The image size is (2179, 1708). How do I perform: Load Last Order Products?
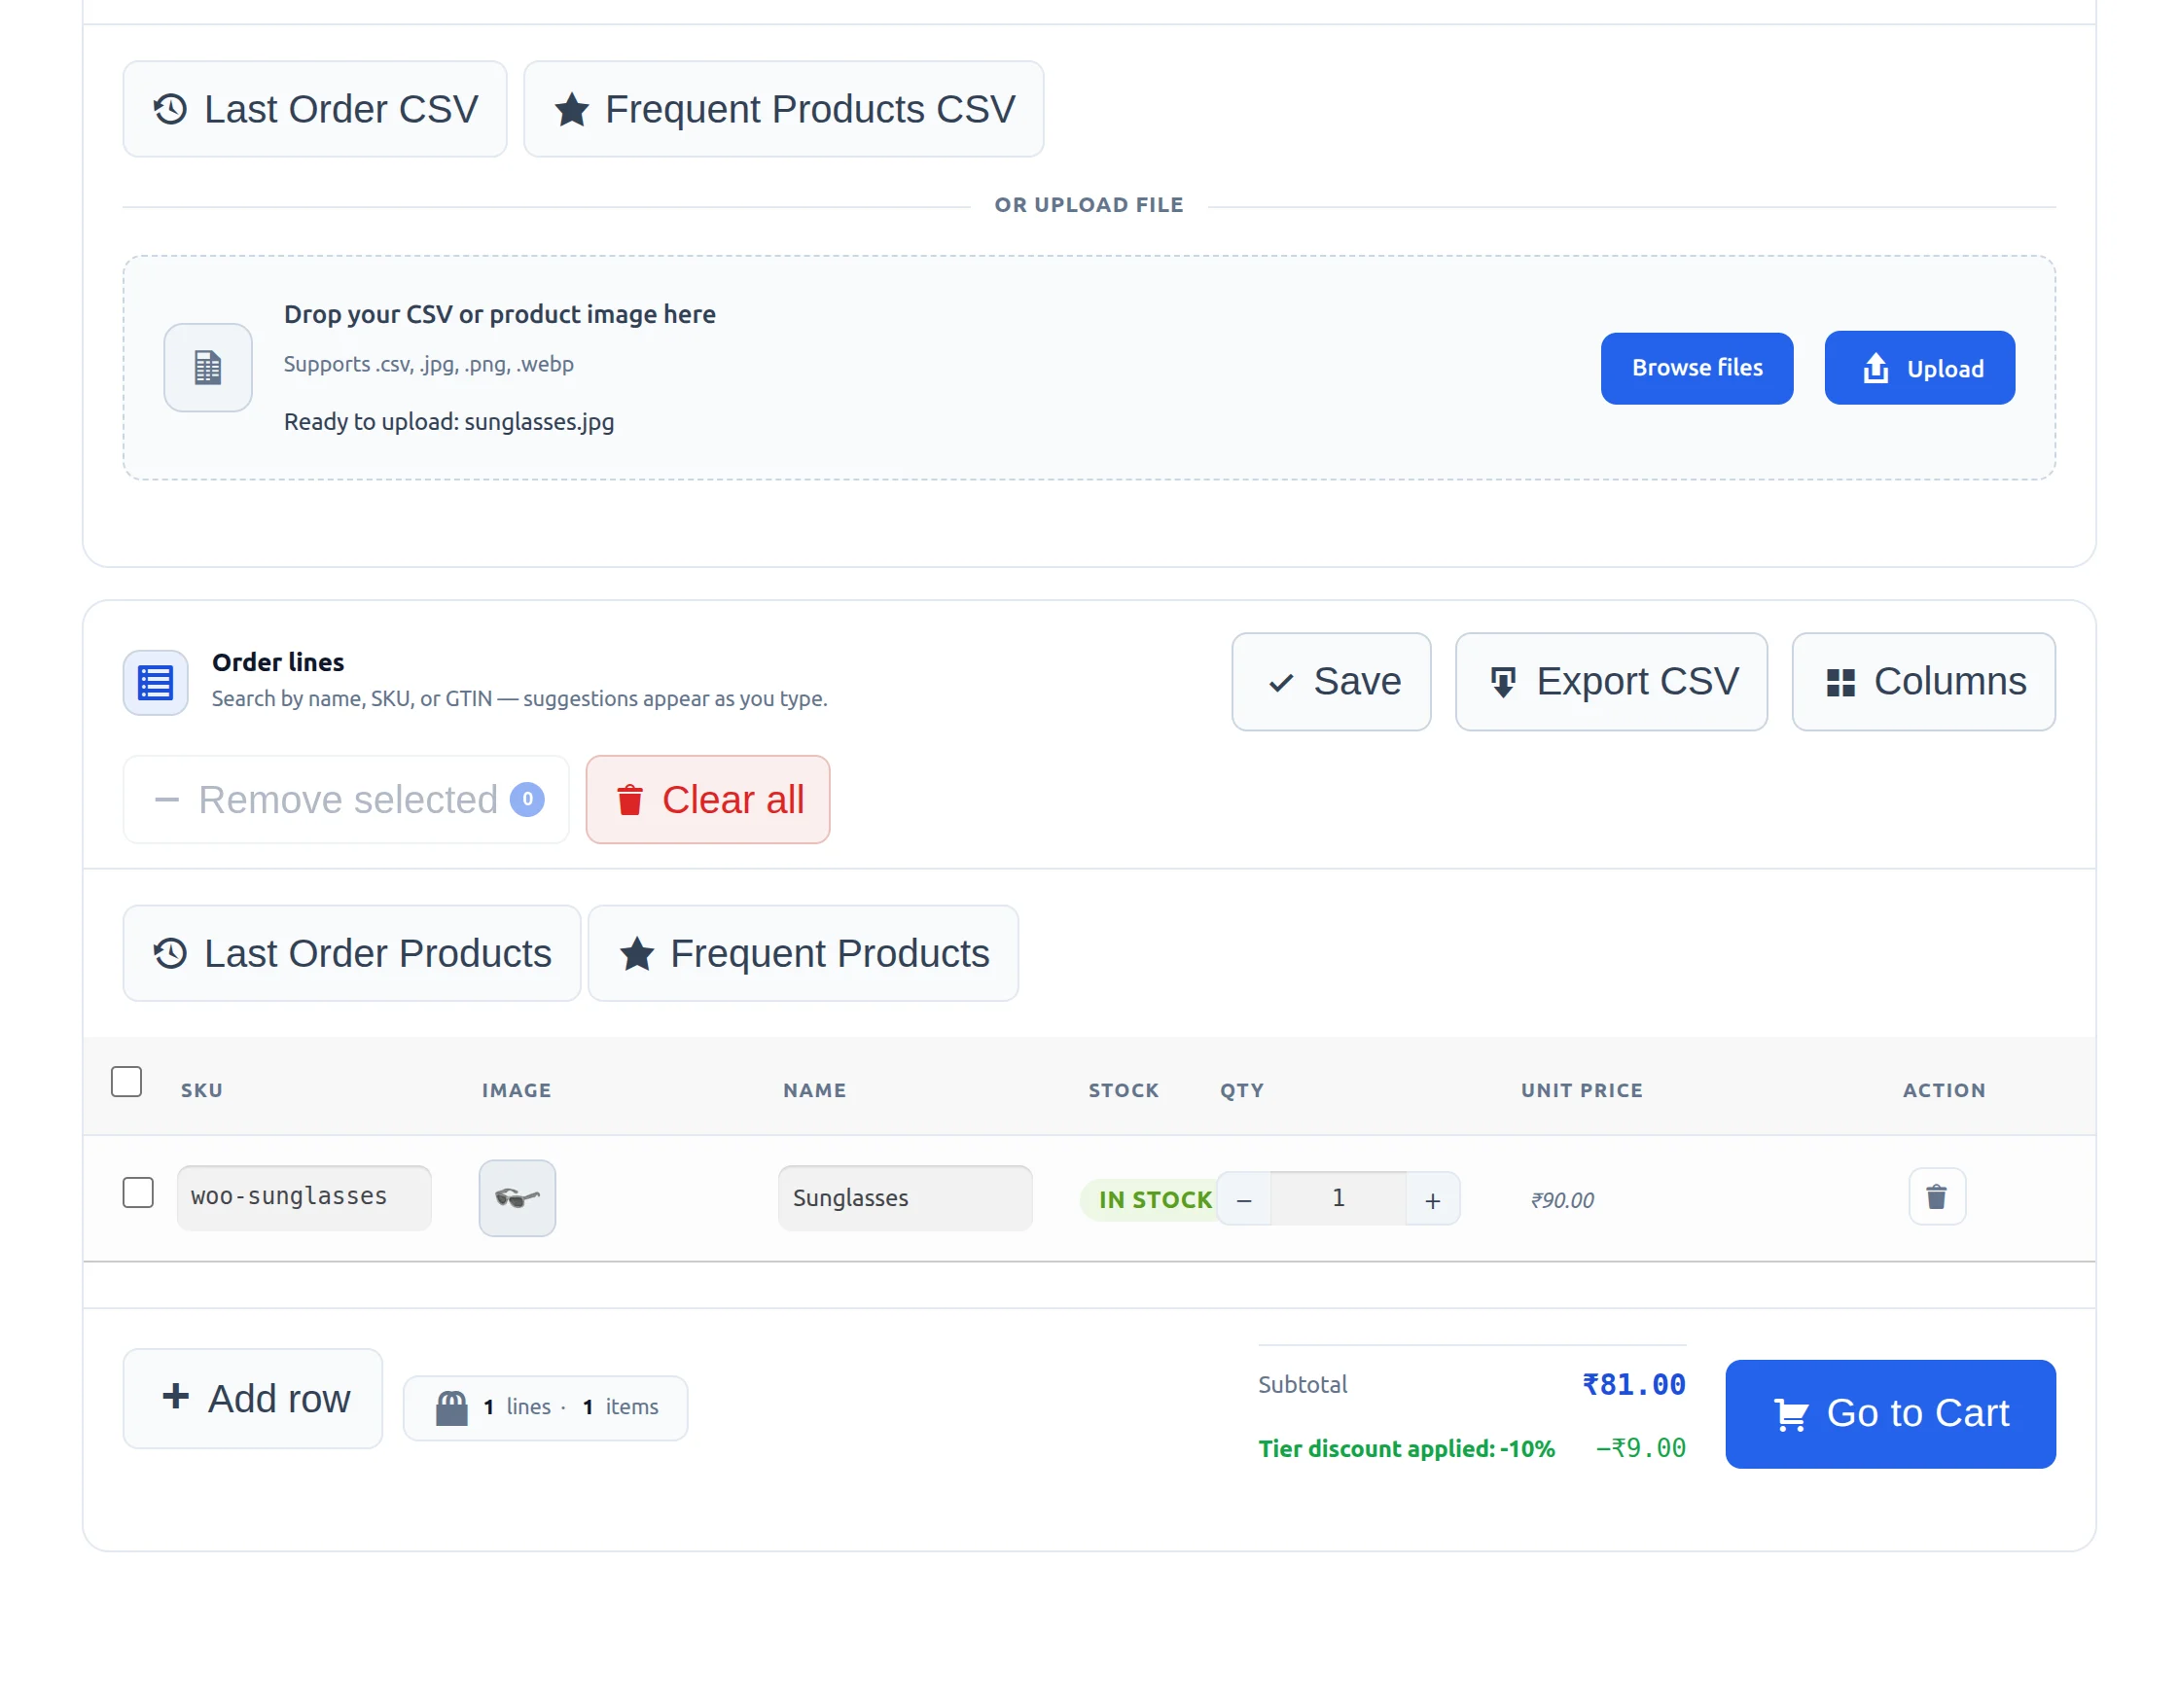[351, 953]
